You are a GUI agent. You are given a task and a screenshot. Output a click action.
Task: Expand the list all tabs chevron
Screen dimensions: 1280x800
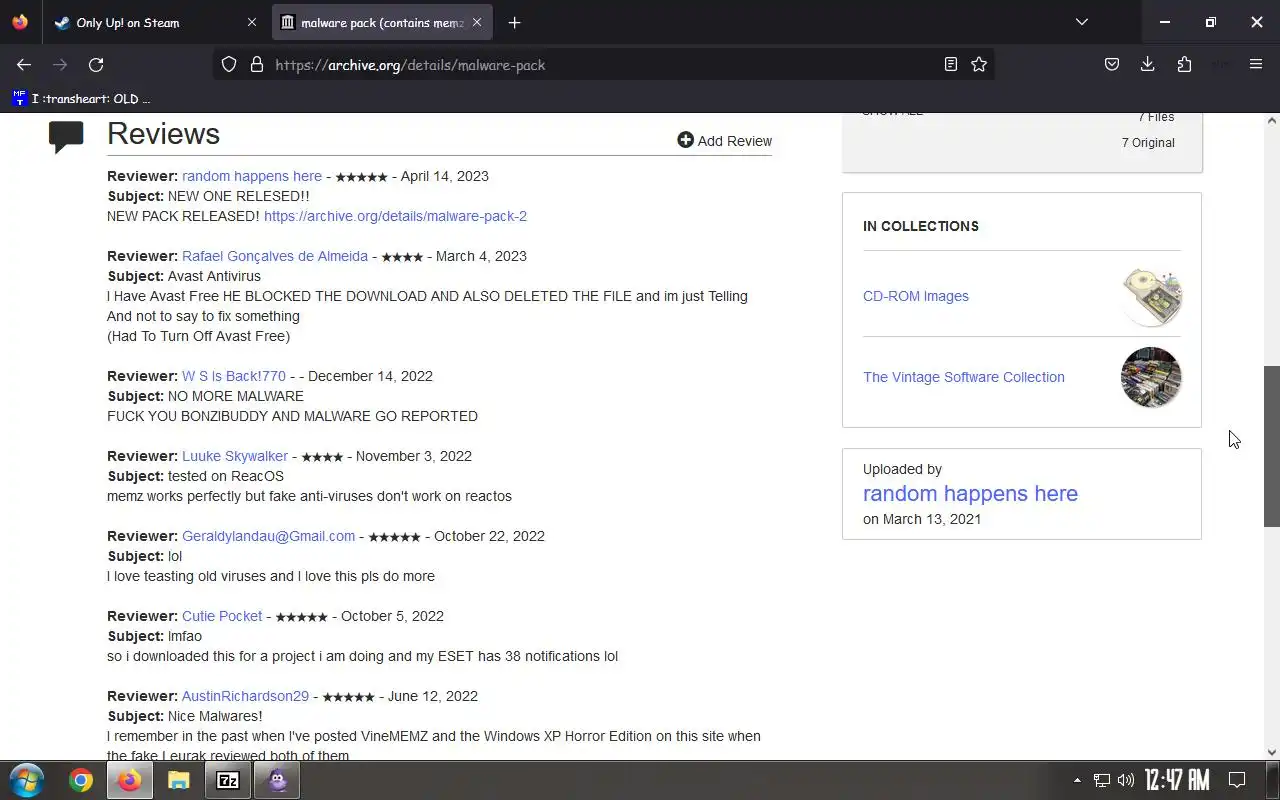point(1081,22)
